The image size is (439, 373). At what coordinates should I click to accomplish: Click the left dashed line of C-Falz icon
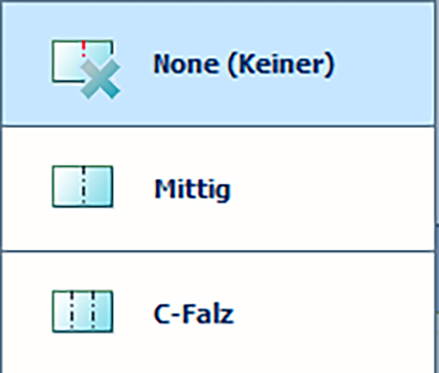click(72, 310)
